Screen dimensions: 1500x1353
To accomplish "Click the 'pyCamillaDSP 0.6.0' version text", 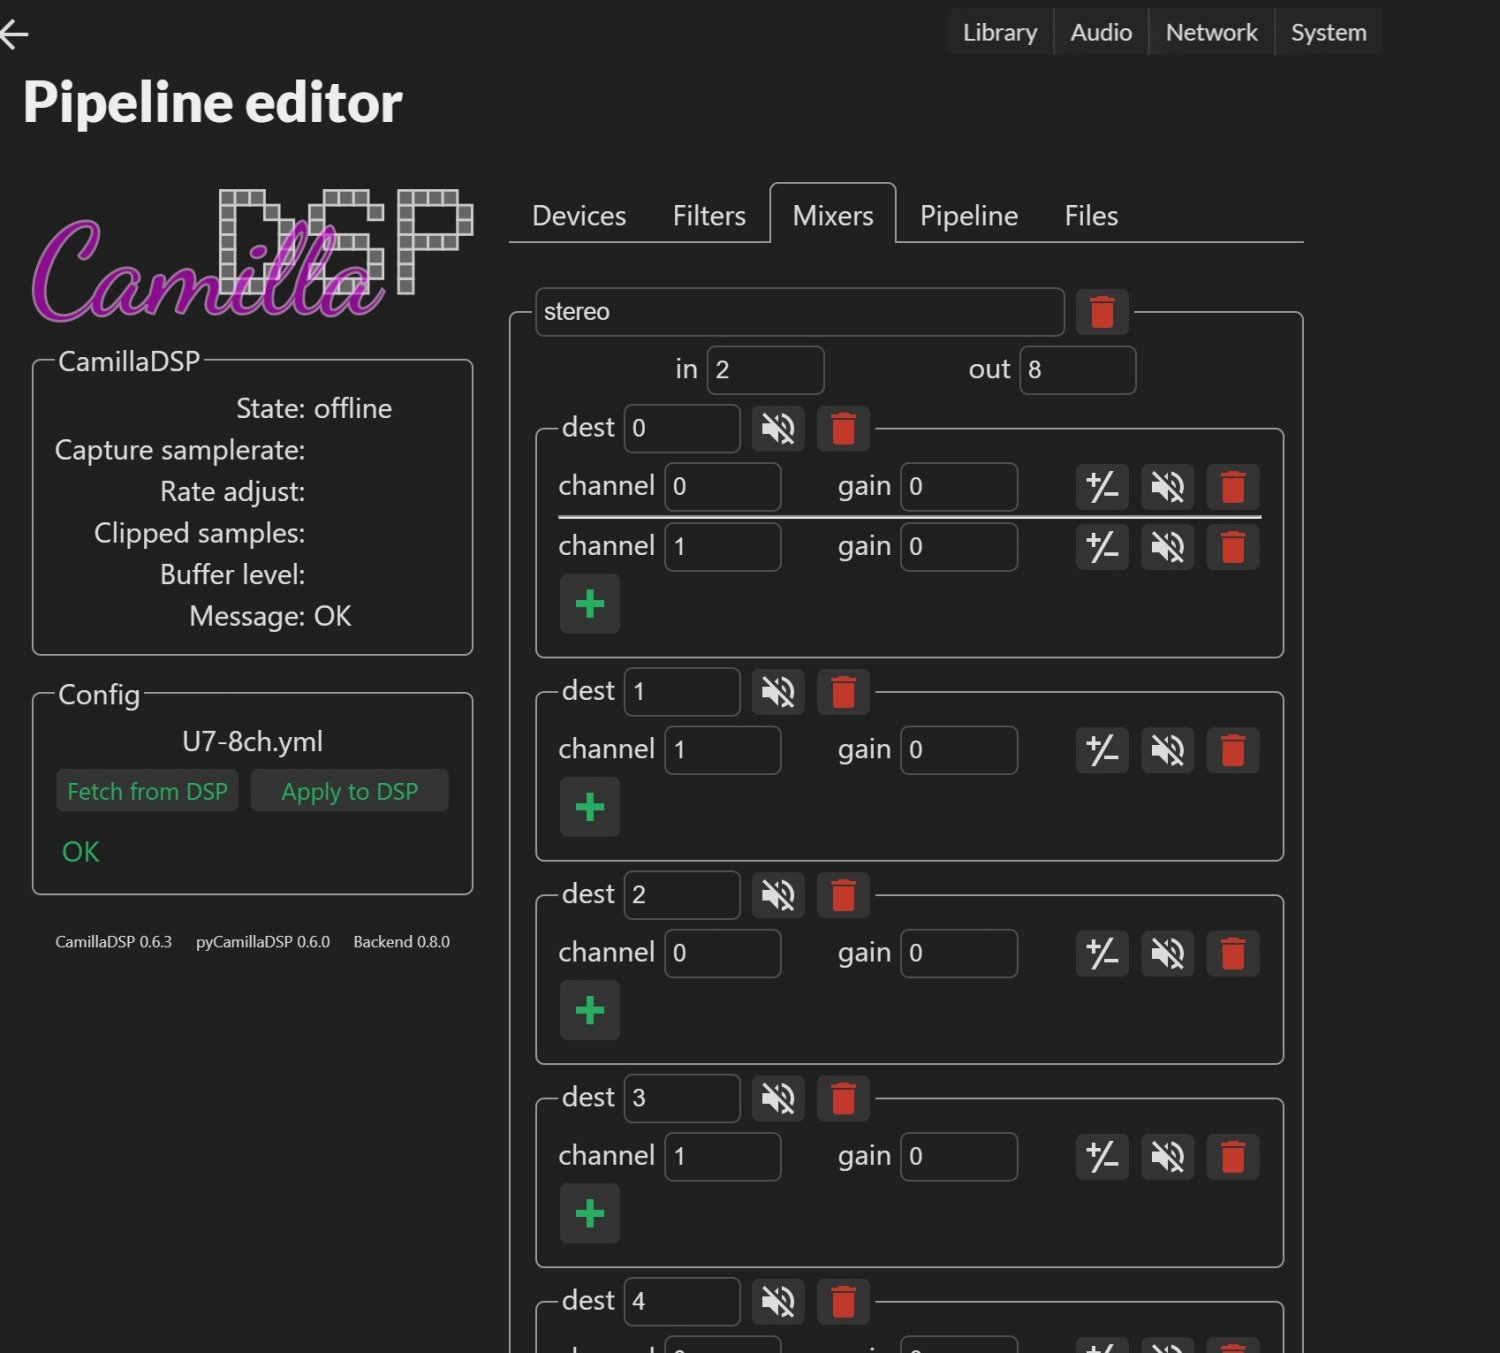I will (263, 942).
